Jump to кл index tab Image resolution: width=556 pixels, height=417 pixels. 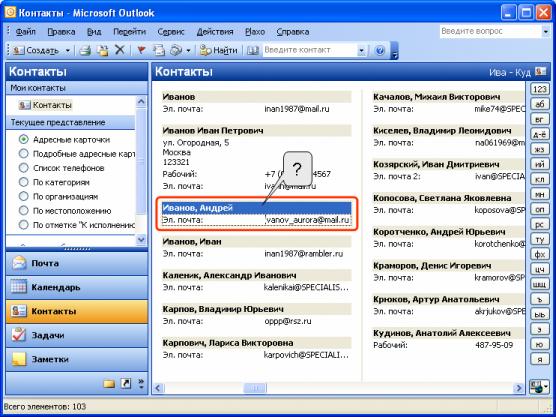click(x=540, y=179)
